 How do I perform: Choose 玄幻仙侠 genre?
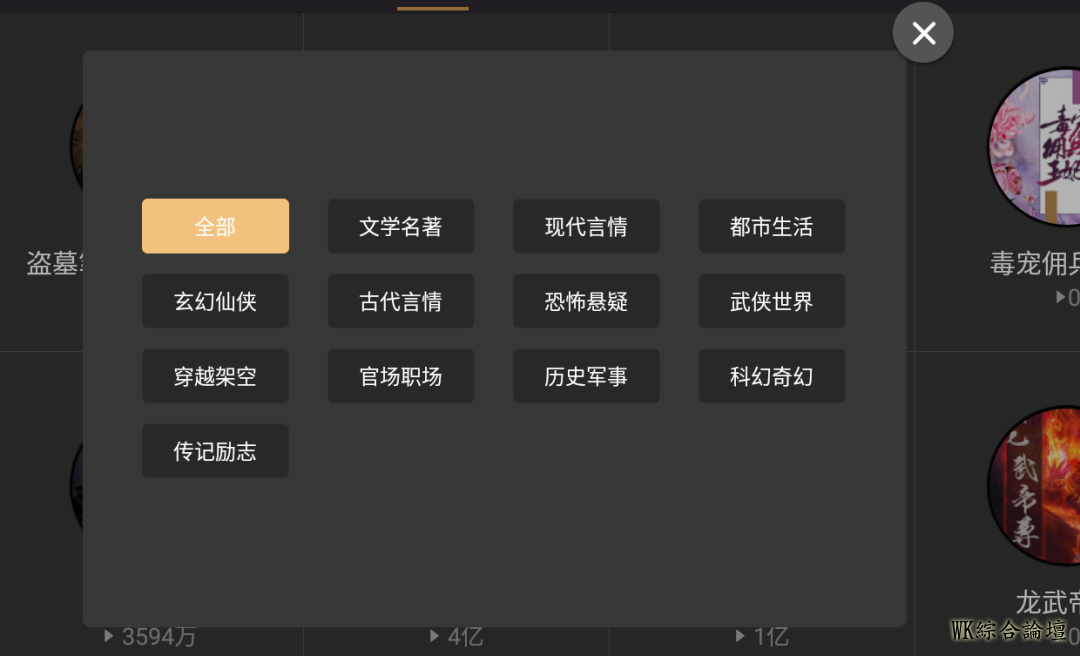(x=215, y=301)
